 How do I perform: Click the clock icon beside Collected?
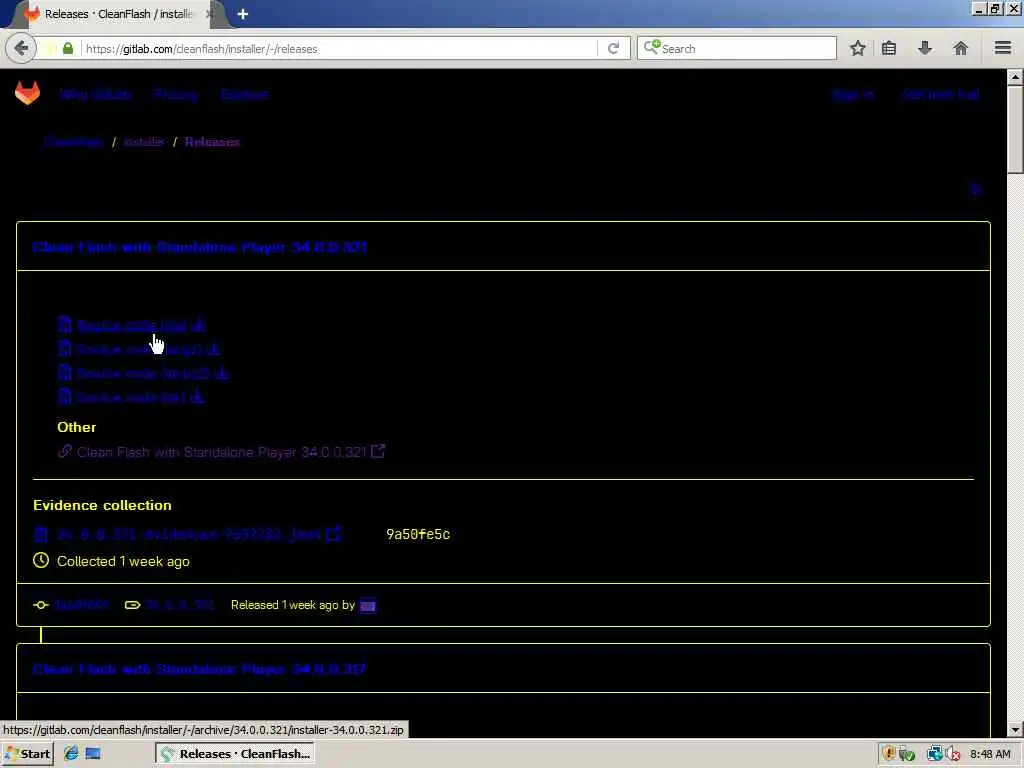pos(41,560)
